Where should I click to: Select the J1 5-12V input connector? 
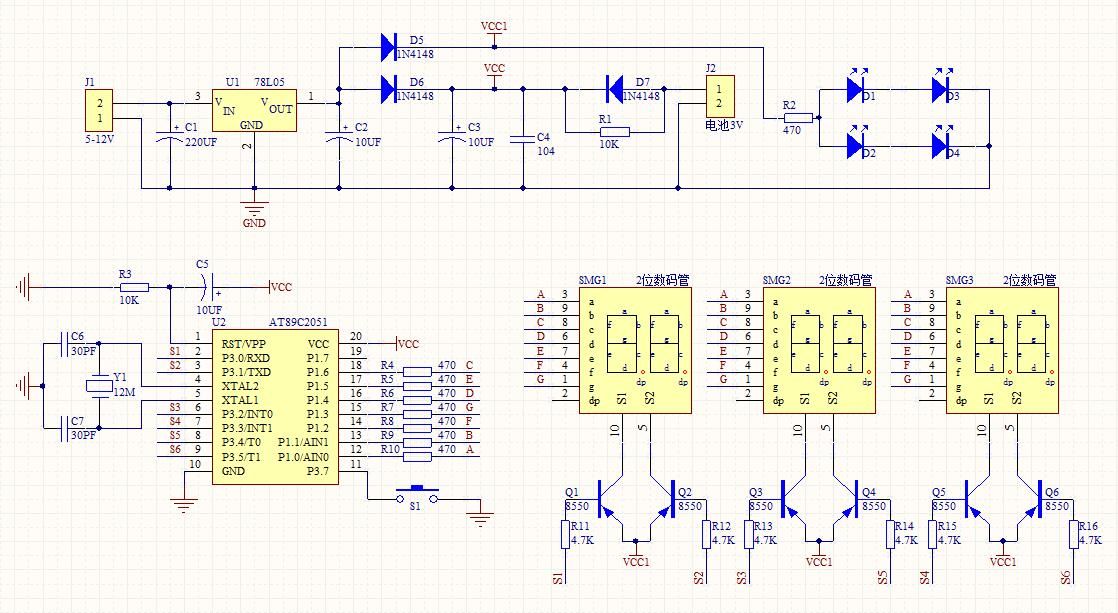99,110
